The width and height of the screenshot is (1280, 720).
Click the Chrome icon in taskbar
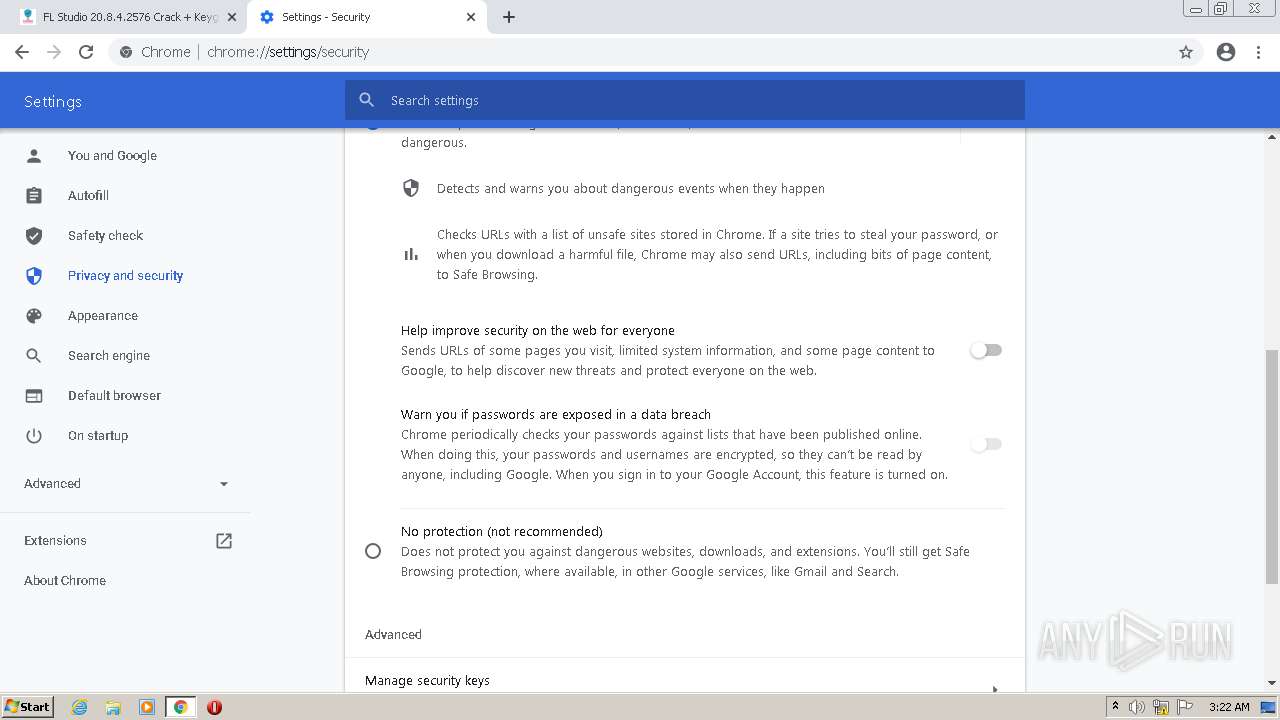181,707
